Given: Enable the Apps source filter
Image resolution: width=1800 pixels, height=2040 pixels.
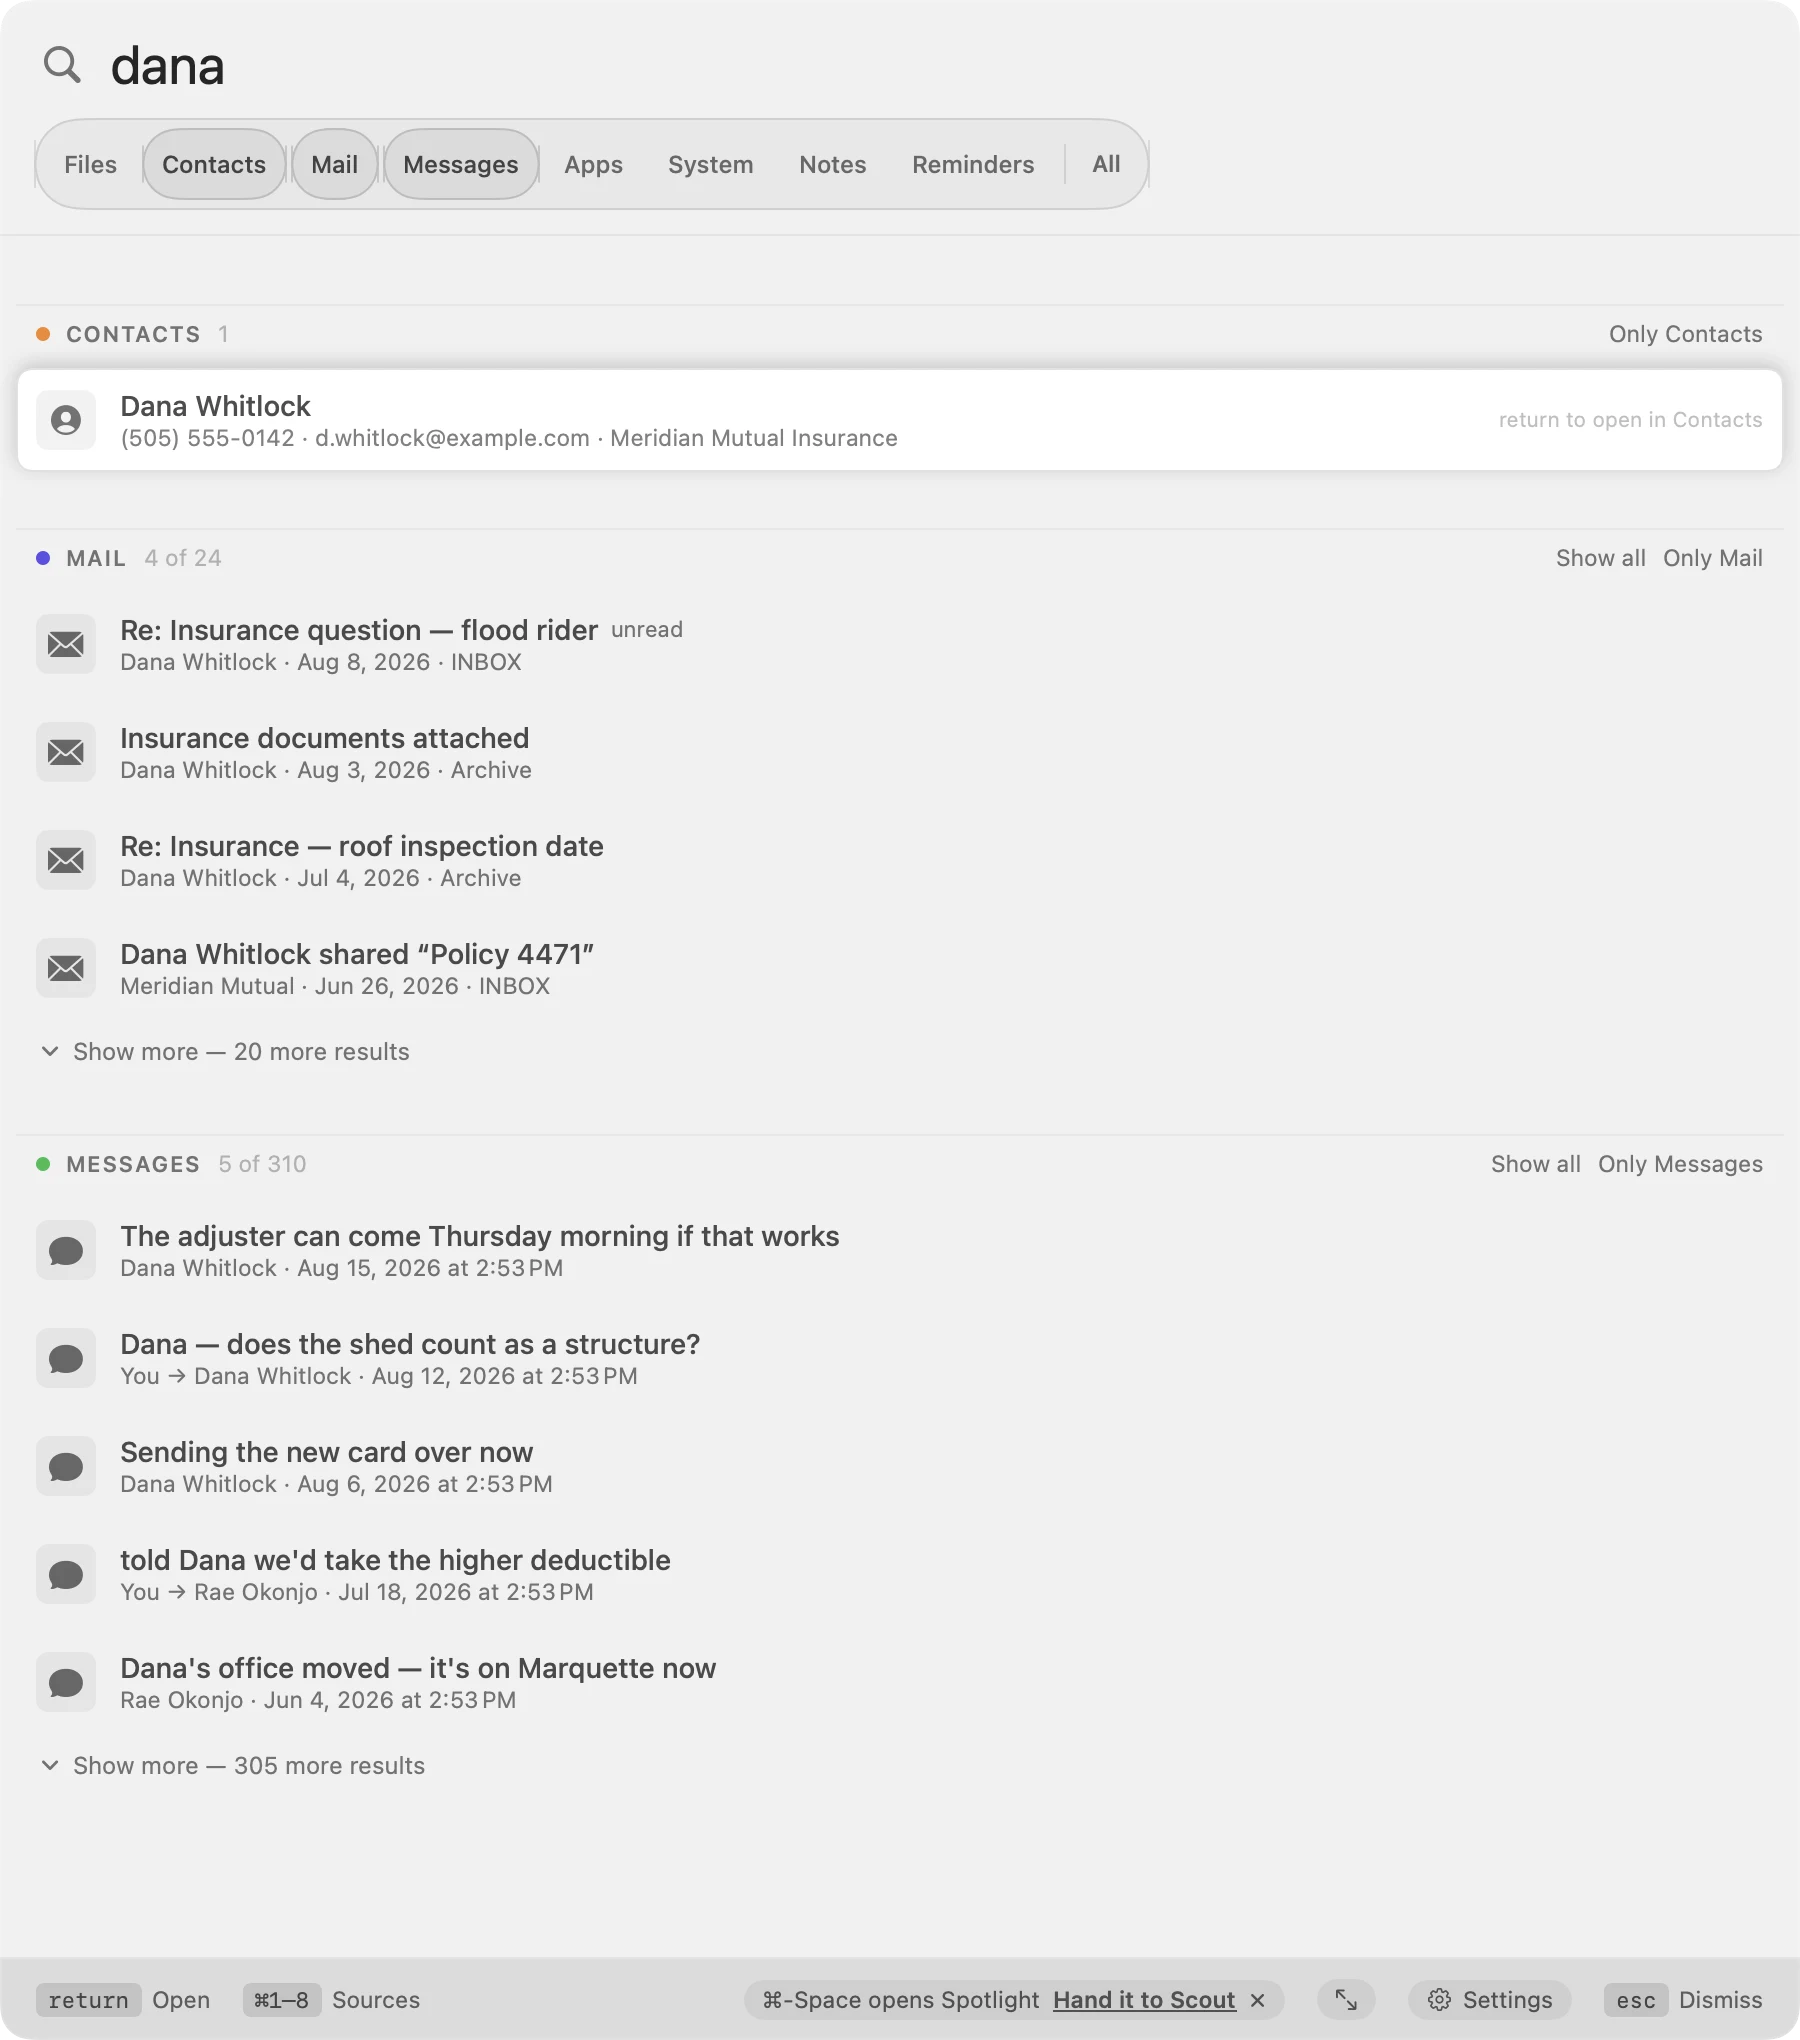Looking at the screenshot, I should click(593, 164).
